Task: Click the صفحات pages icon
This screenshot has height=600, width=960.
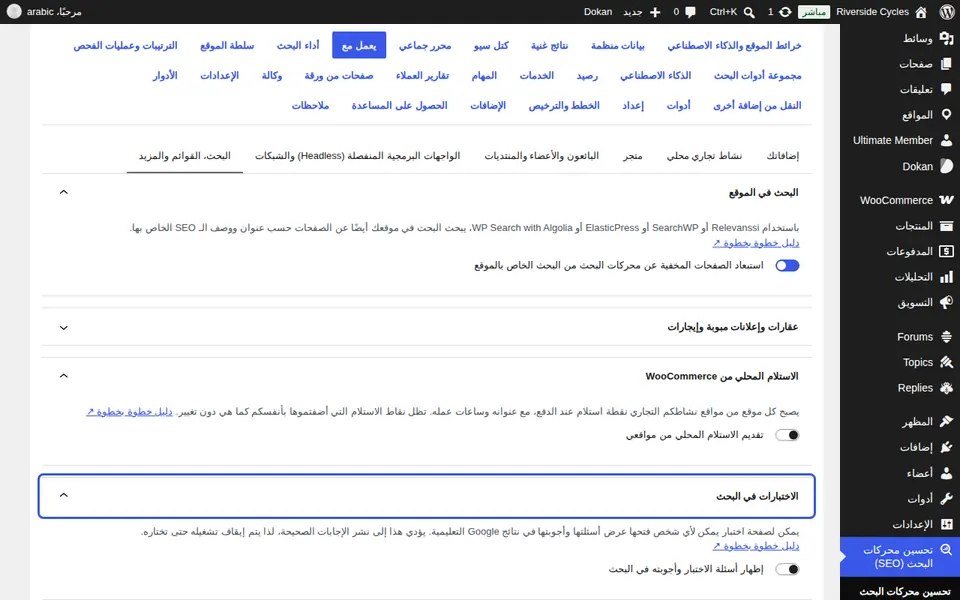Action: pos(946,64)
